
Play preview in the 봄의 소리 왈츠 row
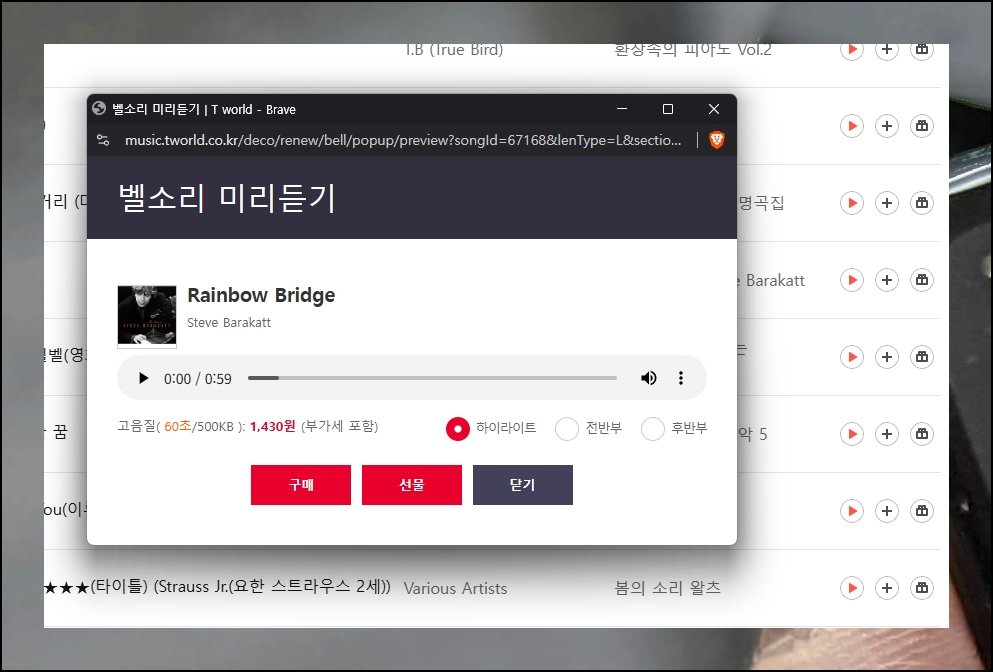852,588
